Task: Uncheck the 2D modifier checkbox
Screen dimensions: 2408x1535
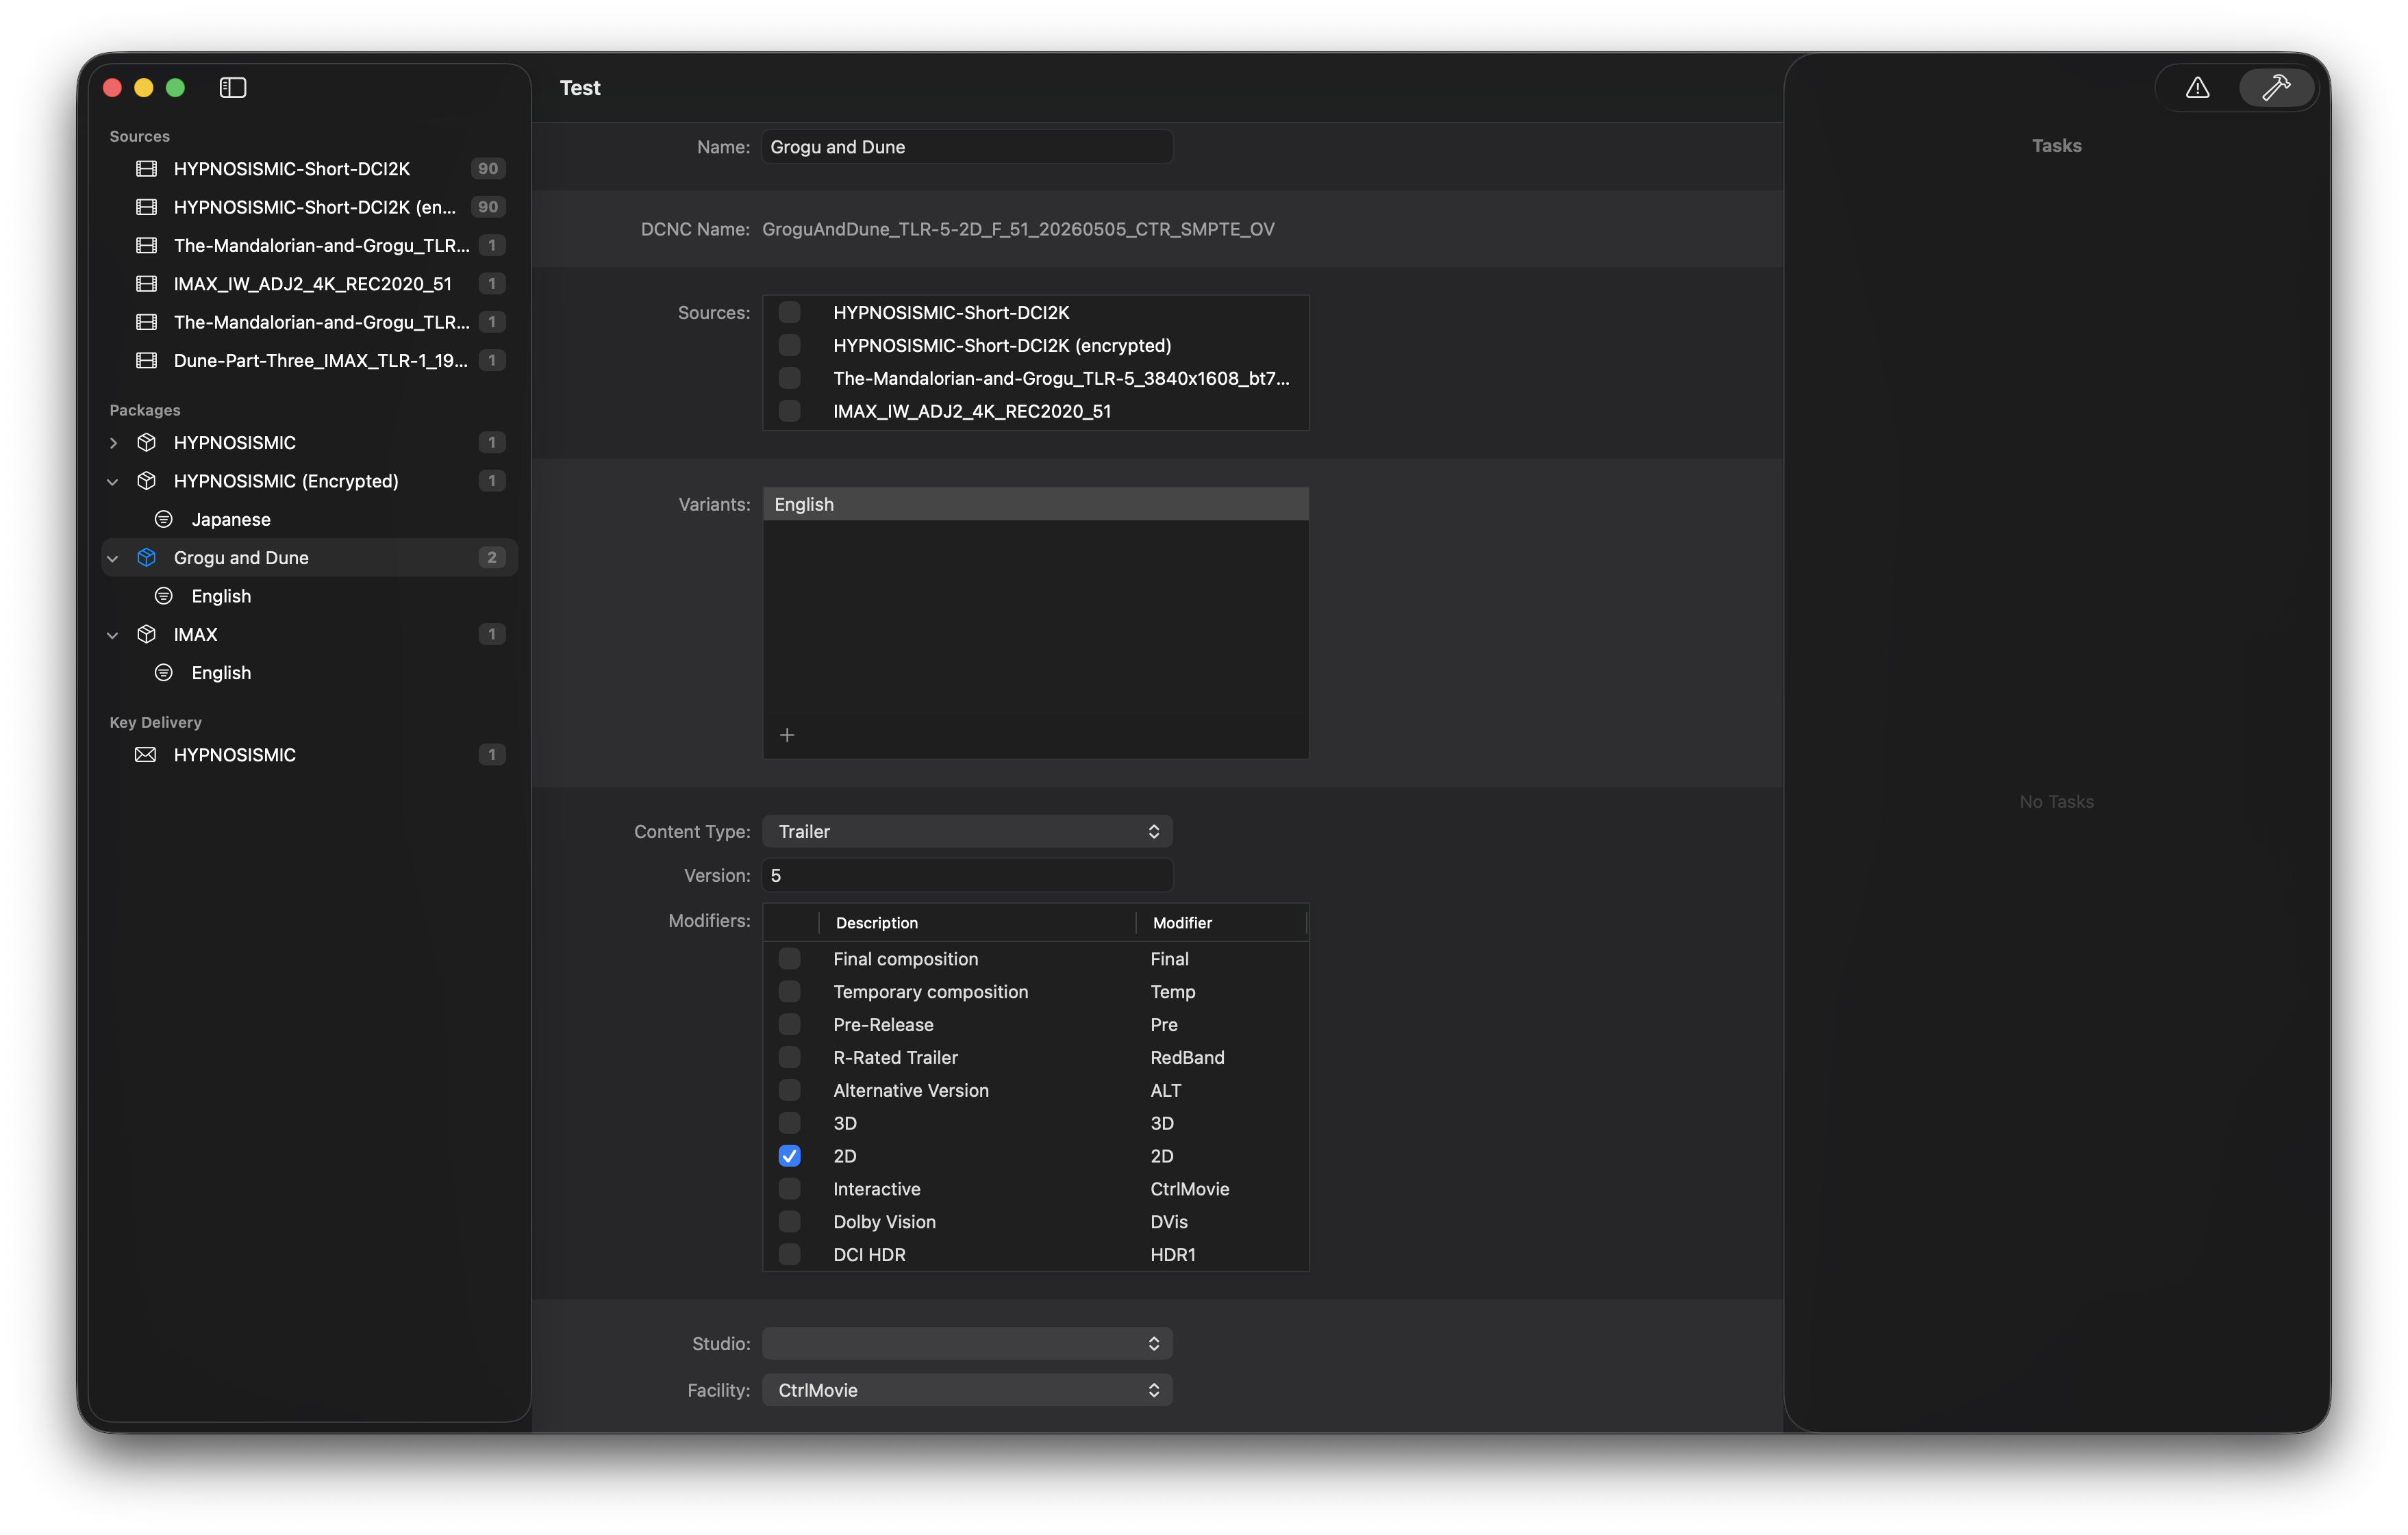Action: pyautogui.click(x=789, y=1156)
